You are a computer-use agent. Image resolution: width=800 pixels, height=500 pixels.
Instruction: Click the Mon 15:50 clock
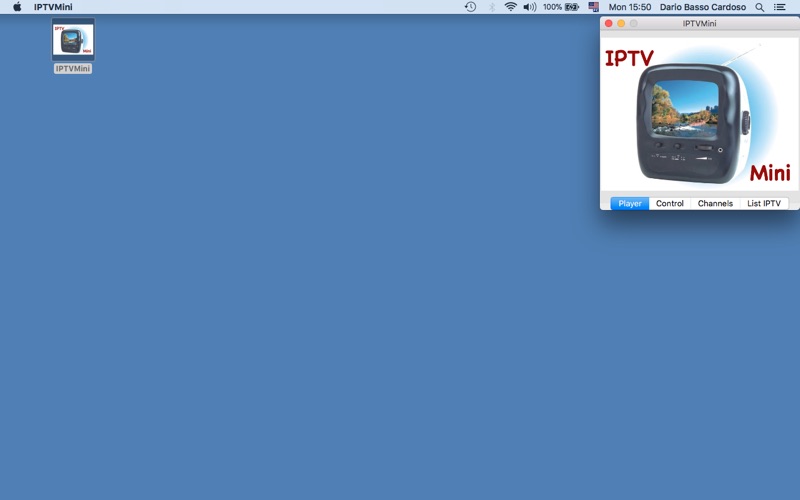coord(630,7)
